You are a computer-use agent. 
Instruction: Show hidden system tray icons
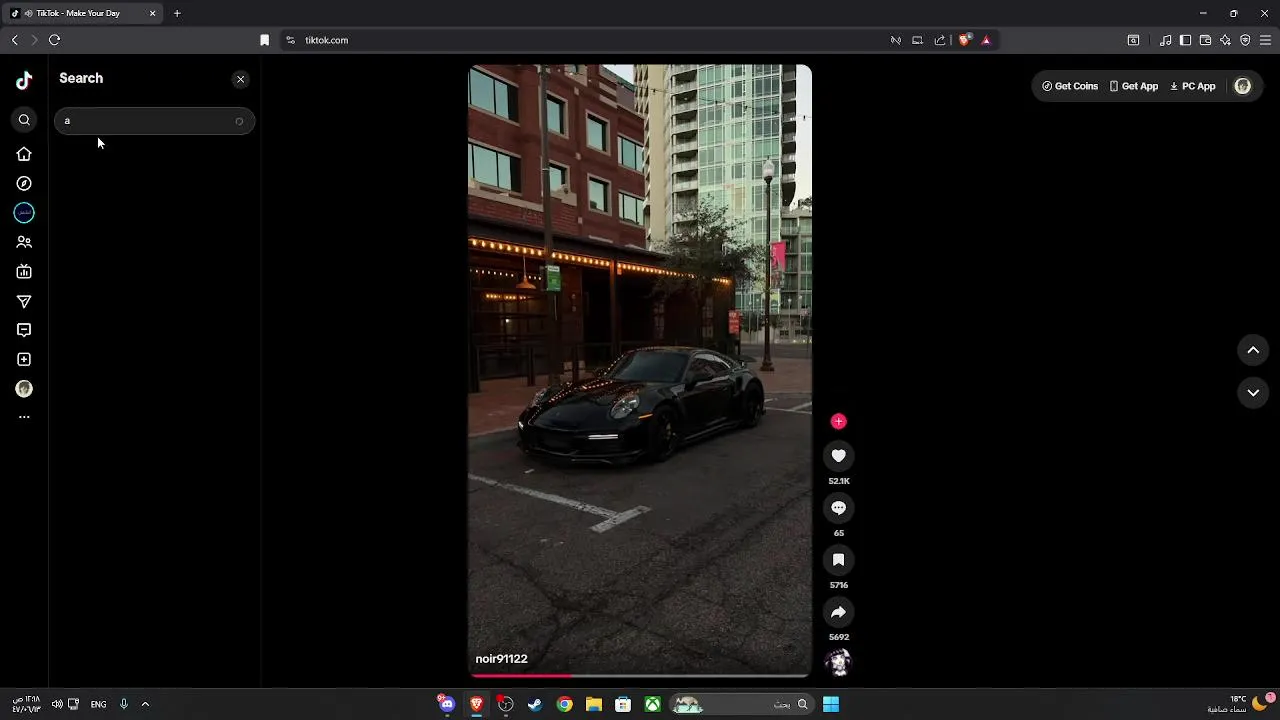point(145,704)
